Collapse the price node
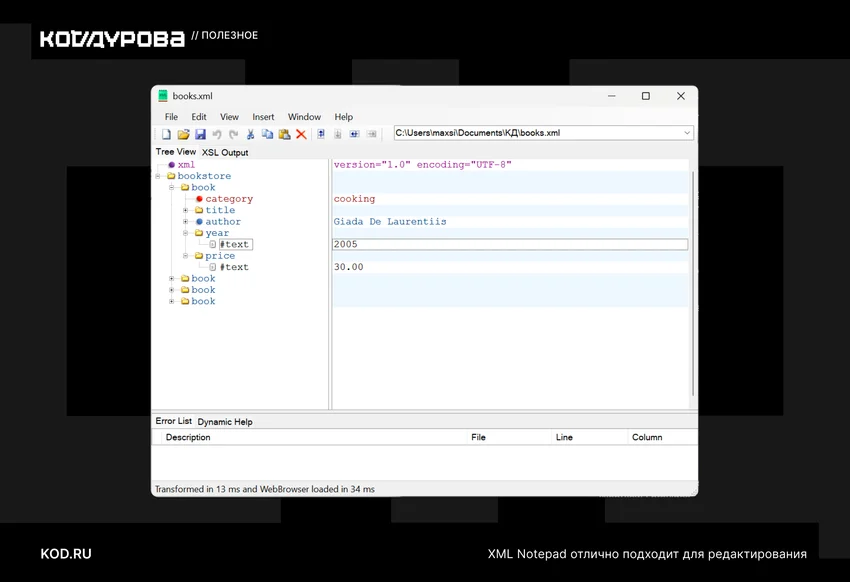850x582 pixels. (185, 256)
